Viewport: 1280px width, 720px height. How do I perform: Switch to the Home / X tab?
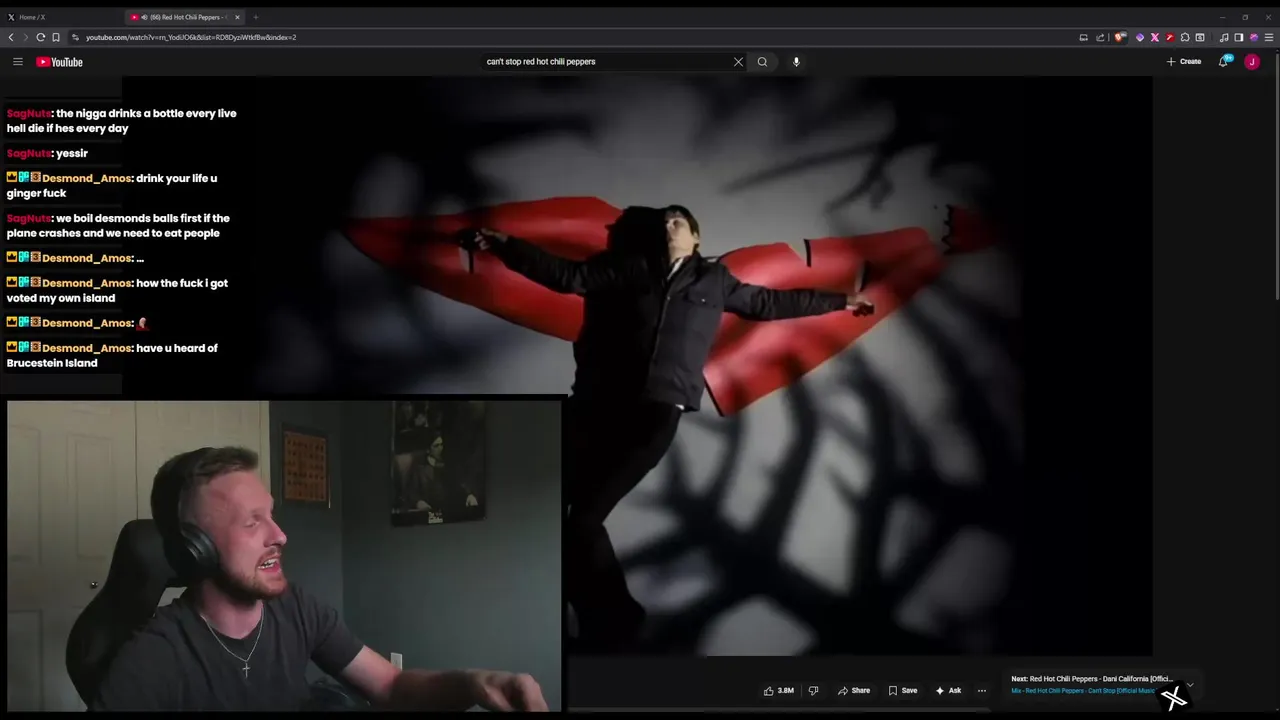tap(60, 17)
